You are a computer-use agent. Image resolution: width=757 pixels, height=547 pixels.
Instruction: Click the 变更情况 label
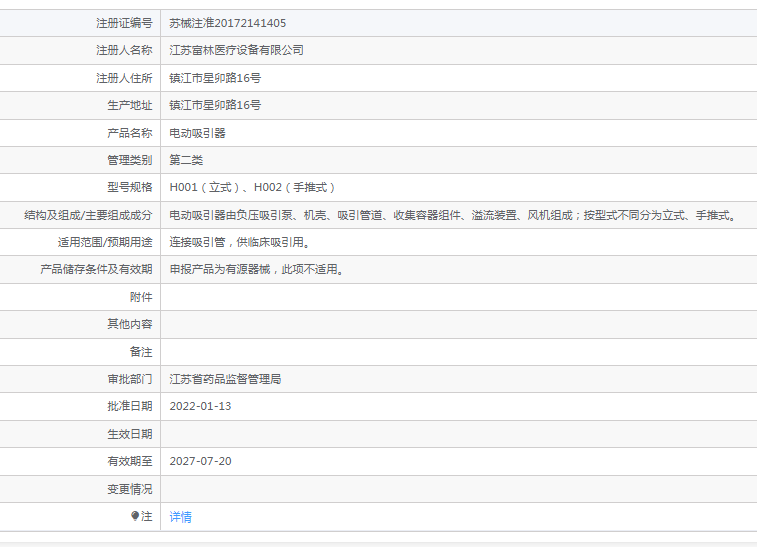pyautogui.click(x=130, y=489)
